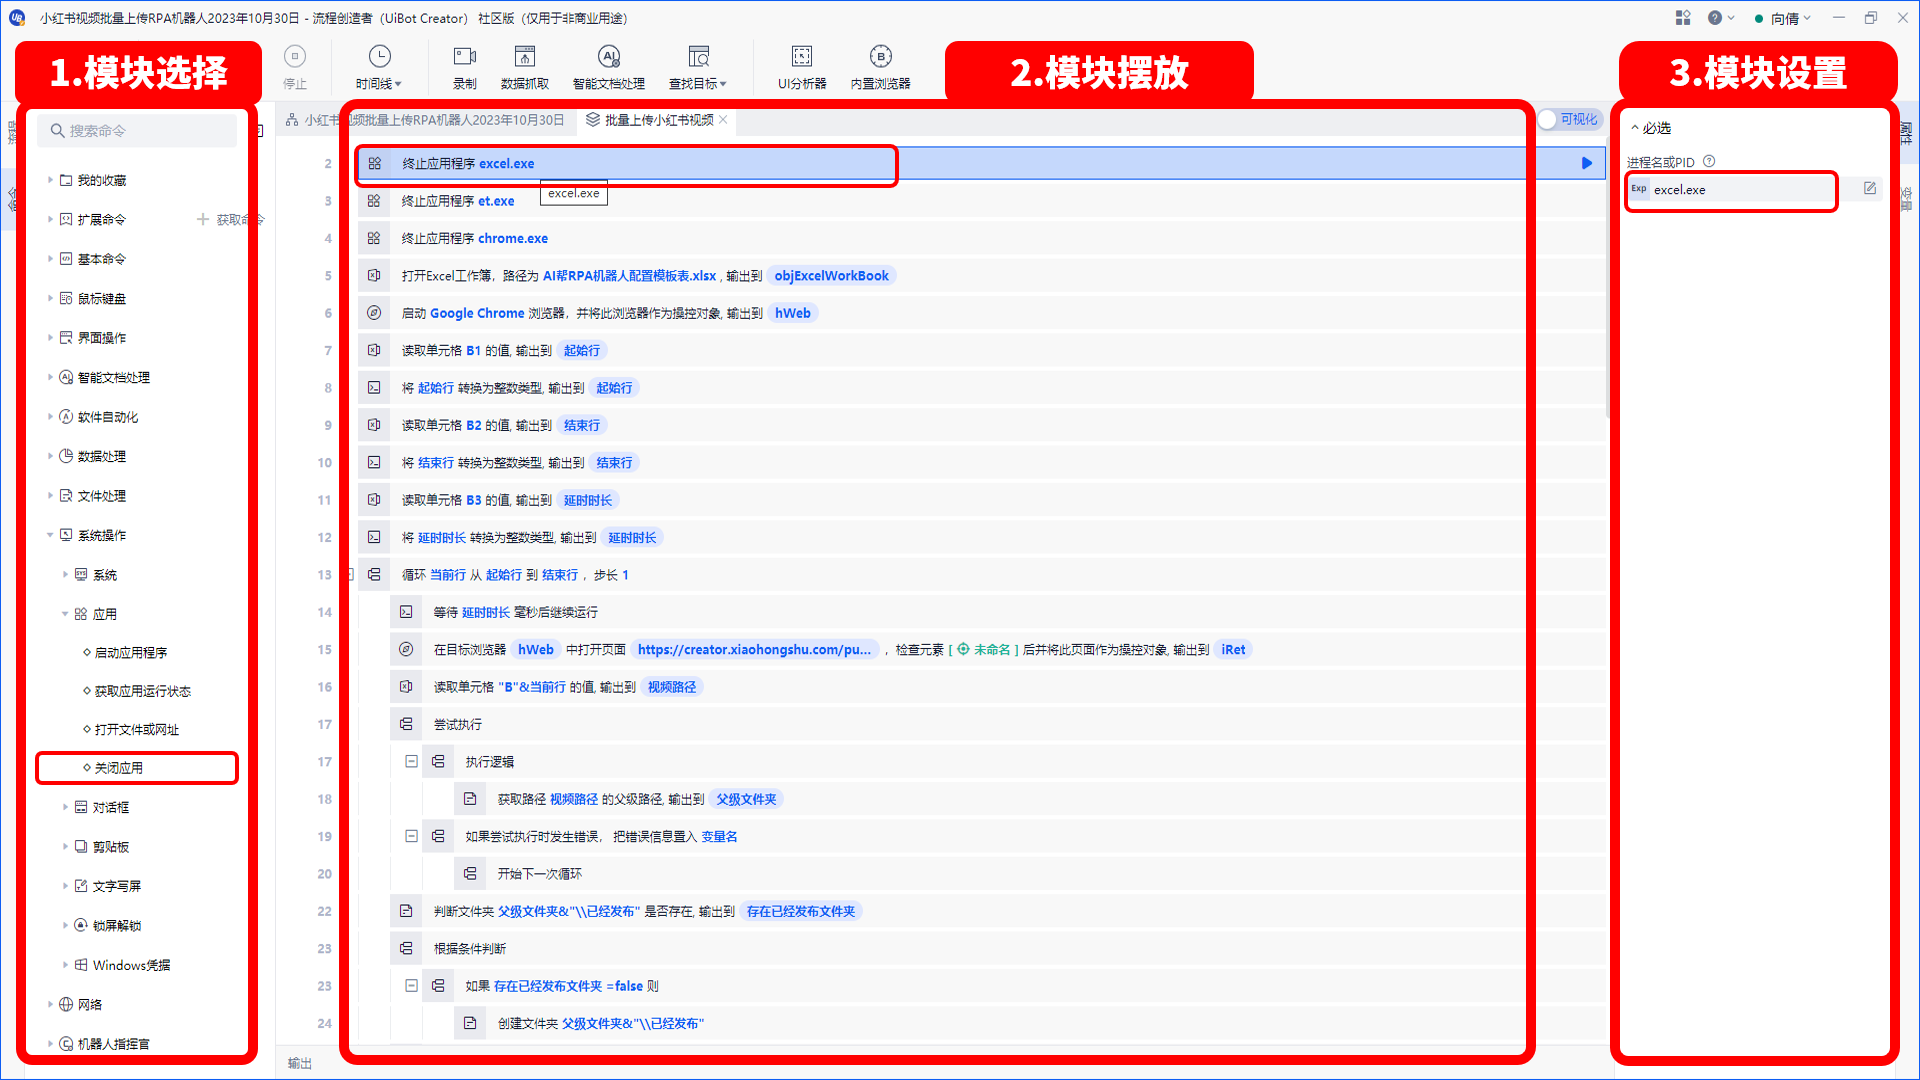Expand Basic Commands (基本命令) node
The image size is (1920, 1080).
point(50,259)
